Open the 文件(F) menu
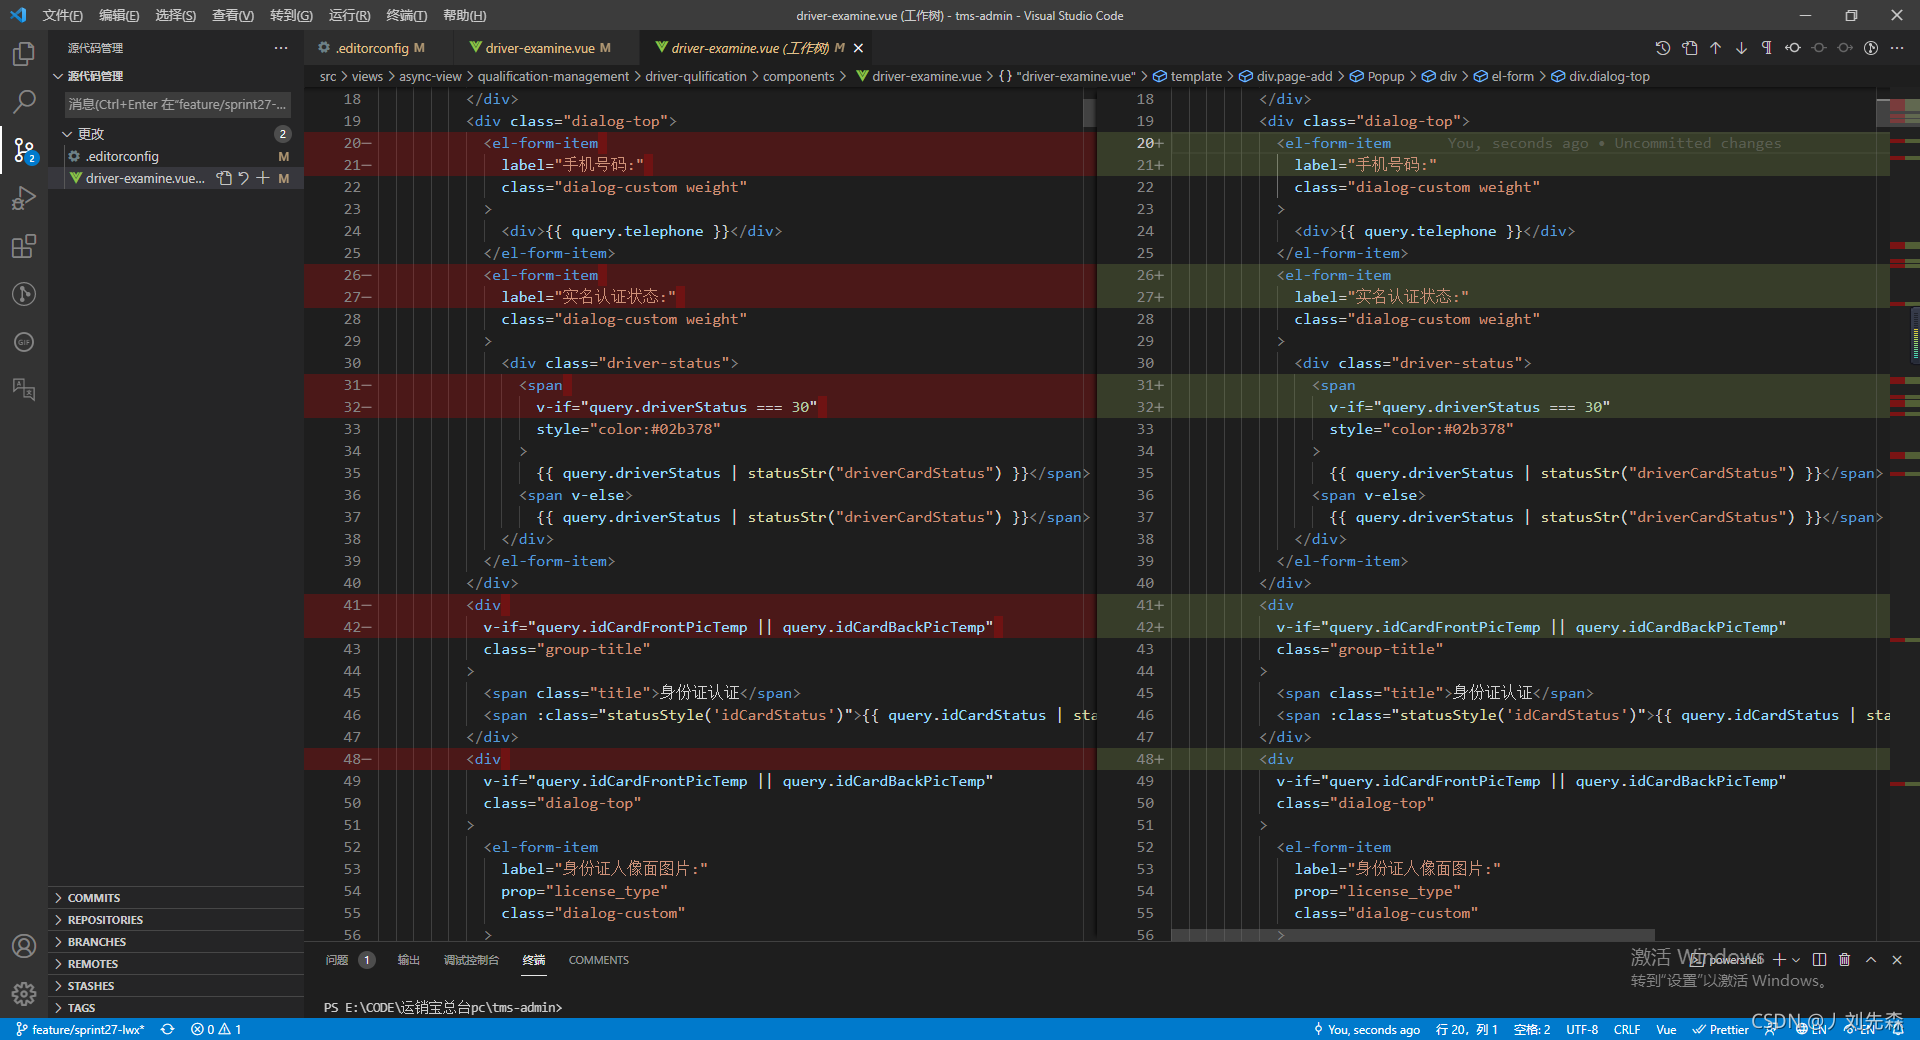Screen dimensions: 1920x1040 pos(62,16)
